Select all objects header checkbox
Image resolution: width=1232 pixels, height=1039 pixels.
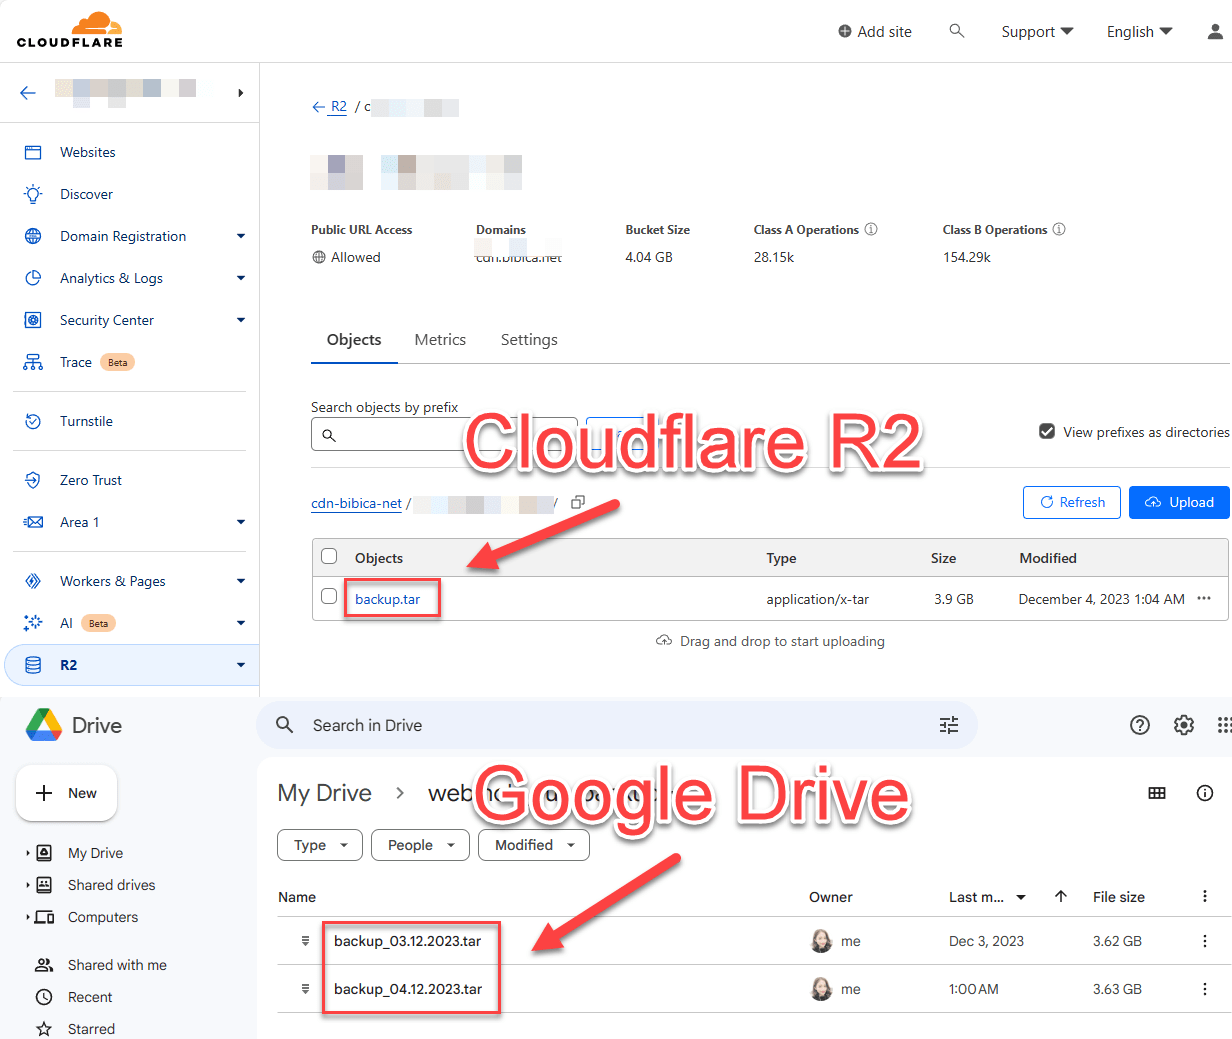pos(329,556)
